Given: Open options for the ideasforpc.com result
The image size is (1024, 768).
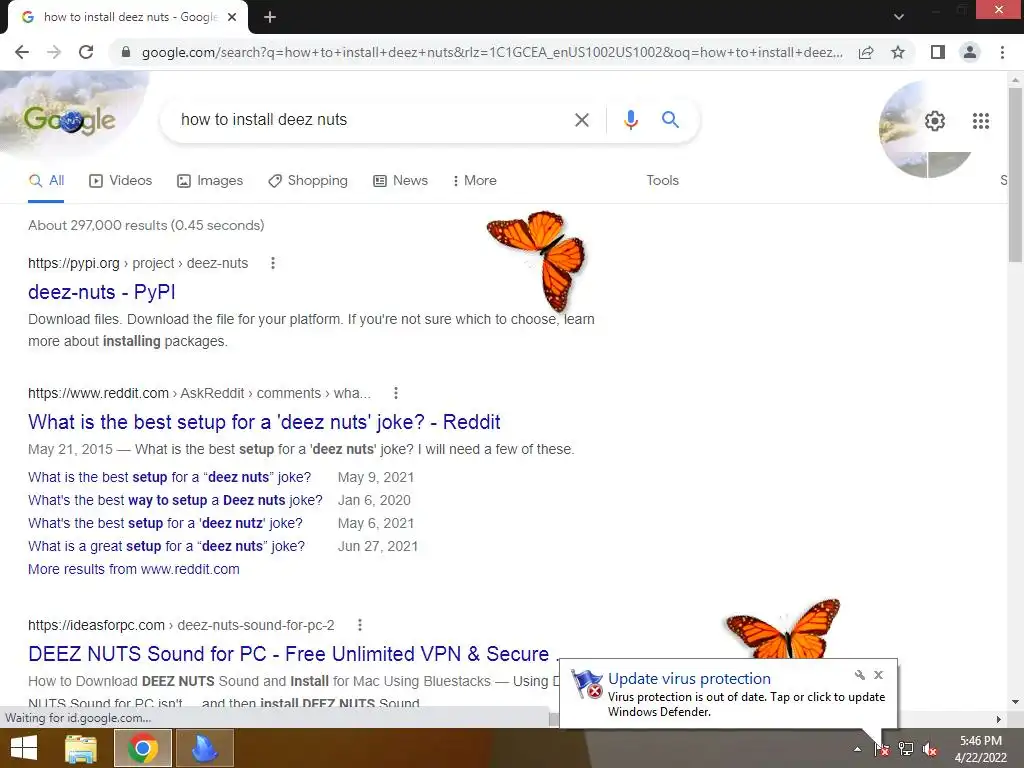Looking at the screenshot, I should point(360,625).
